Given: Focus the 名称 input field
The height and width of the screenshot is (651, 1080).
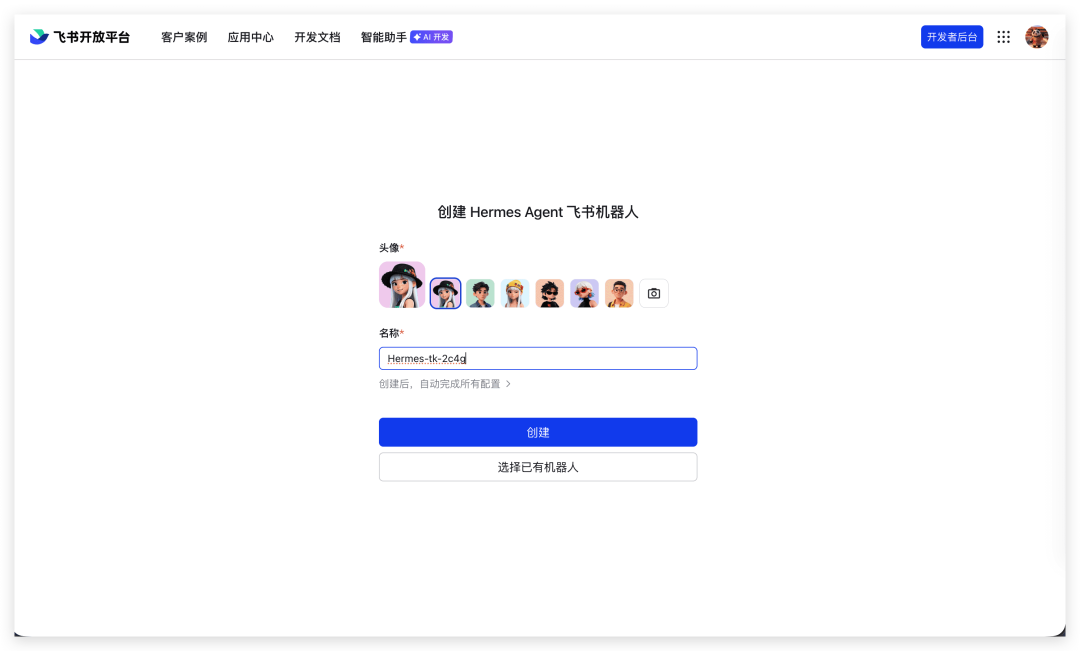Looking at the screenshot, I should pos(538,358).
